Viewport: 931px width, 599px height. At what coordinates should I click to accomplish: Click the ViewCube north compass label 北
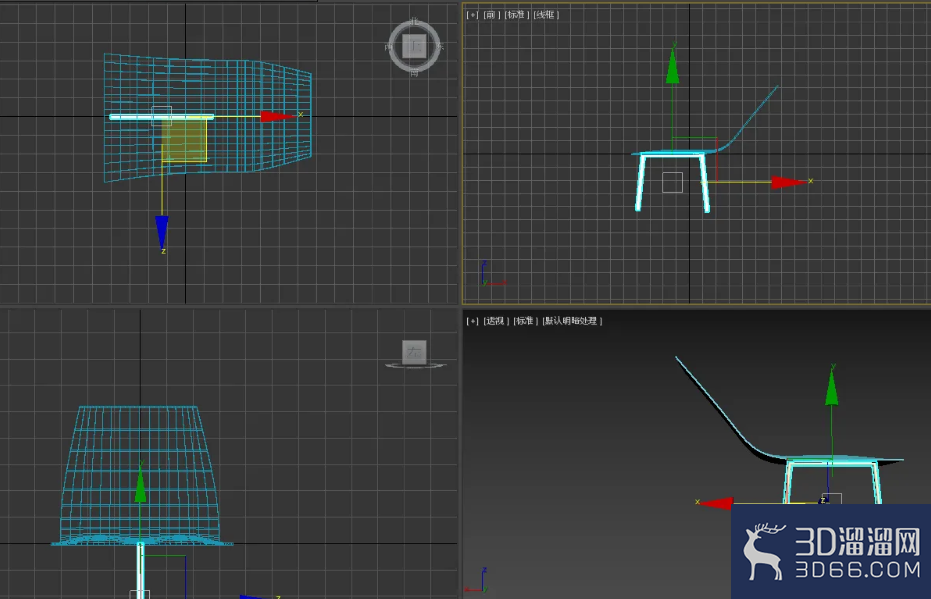(414, 21)
